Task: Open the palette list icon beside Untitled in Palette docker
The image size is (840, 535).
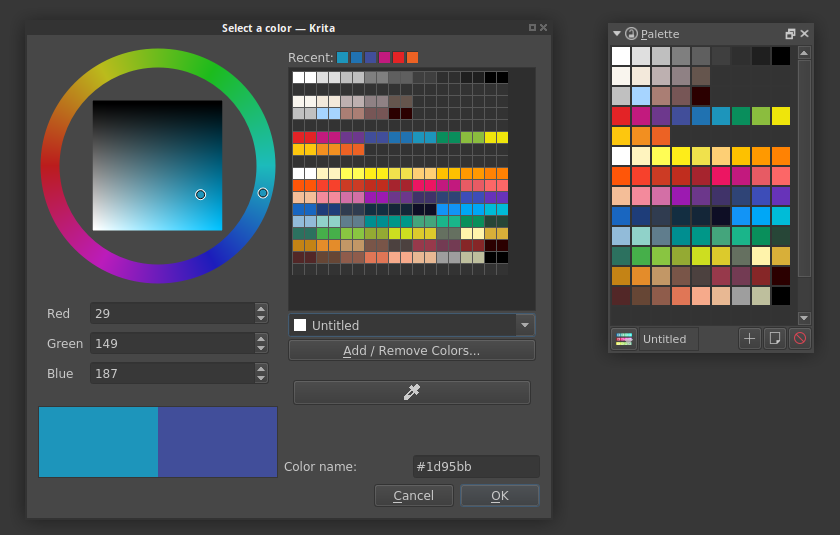Action: coord(624,339)
